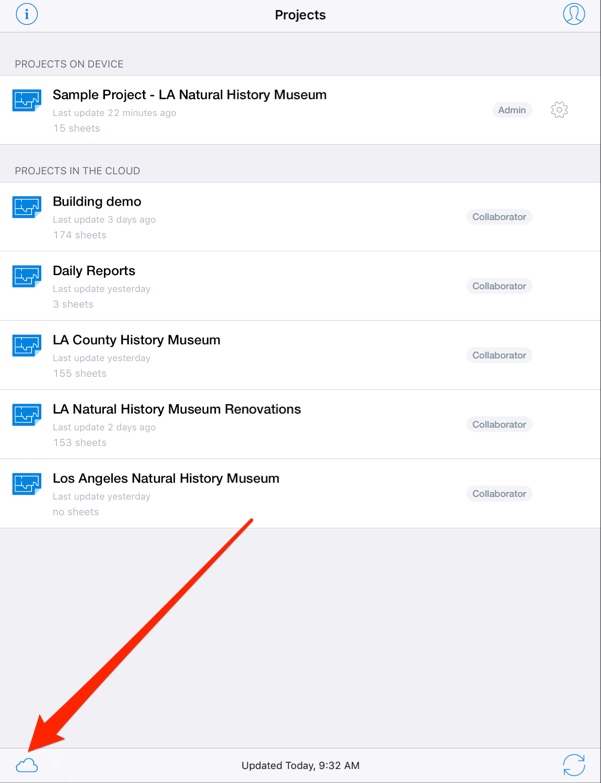Click 'Last update 2 days ago' text
601x783 pixels.
click(104, 427)
